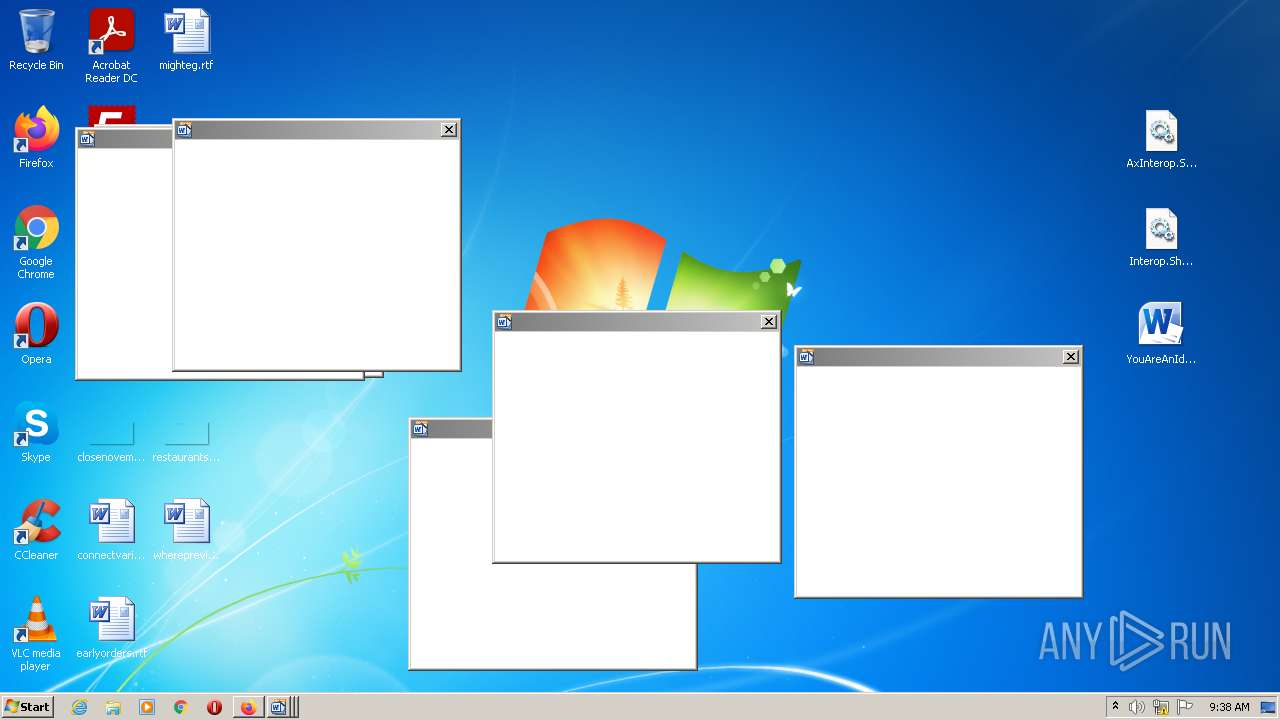Select the earlyordere.rtf document
The height and width of the screenshot is (720, 1280).
click(111, 628)
